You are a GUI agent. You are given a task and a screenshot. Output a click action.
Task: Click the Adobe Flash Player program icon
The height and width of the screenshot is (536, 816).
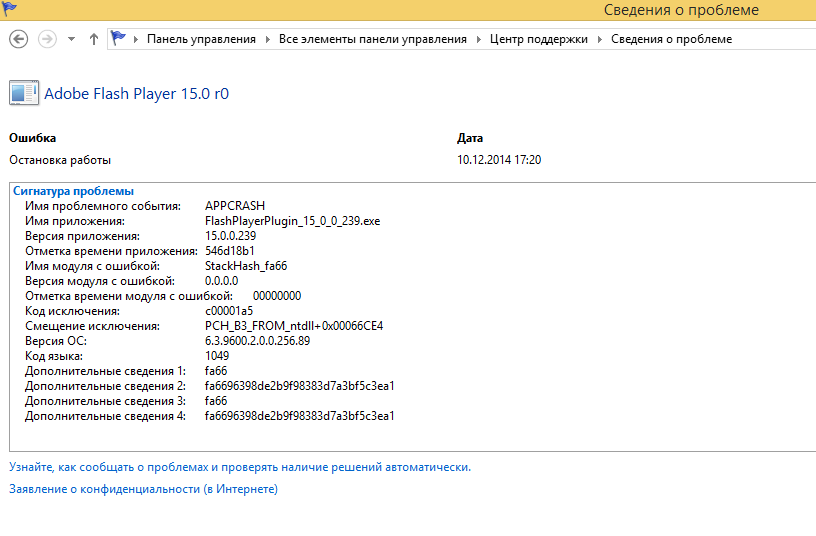point(24,93)
